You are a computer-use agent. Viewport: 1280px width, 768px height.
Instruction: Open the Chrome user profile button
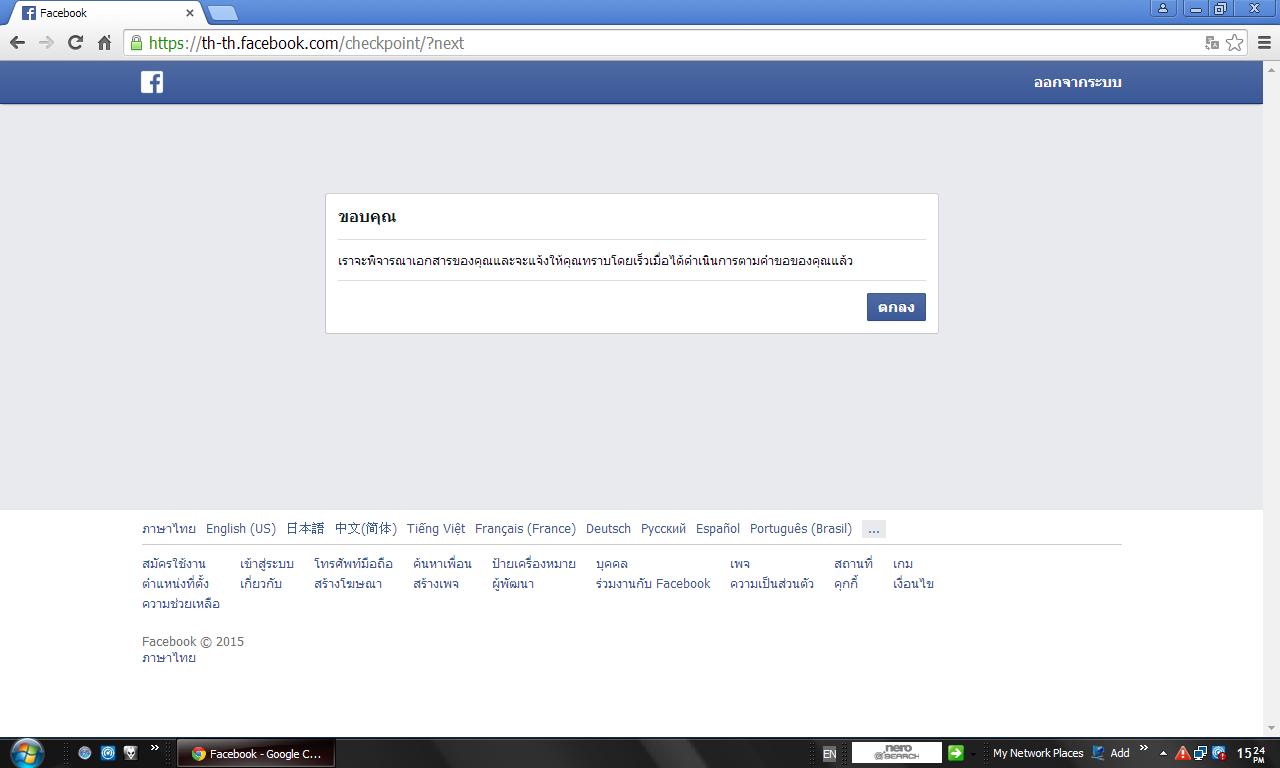[1163, 8]
